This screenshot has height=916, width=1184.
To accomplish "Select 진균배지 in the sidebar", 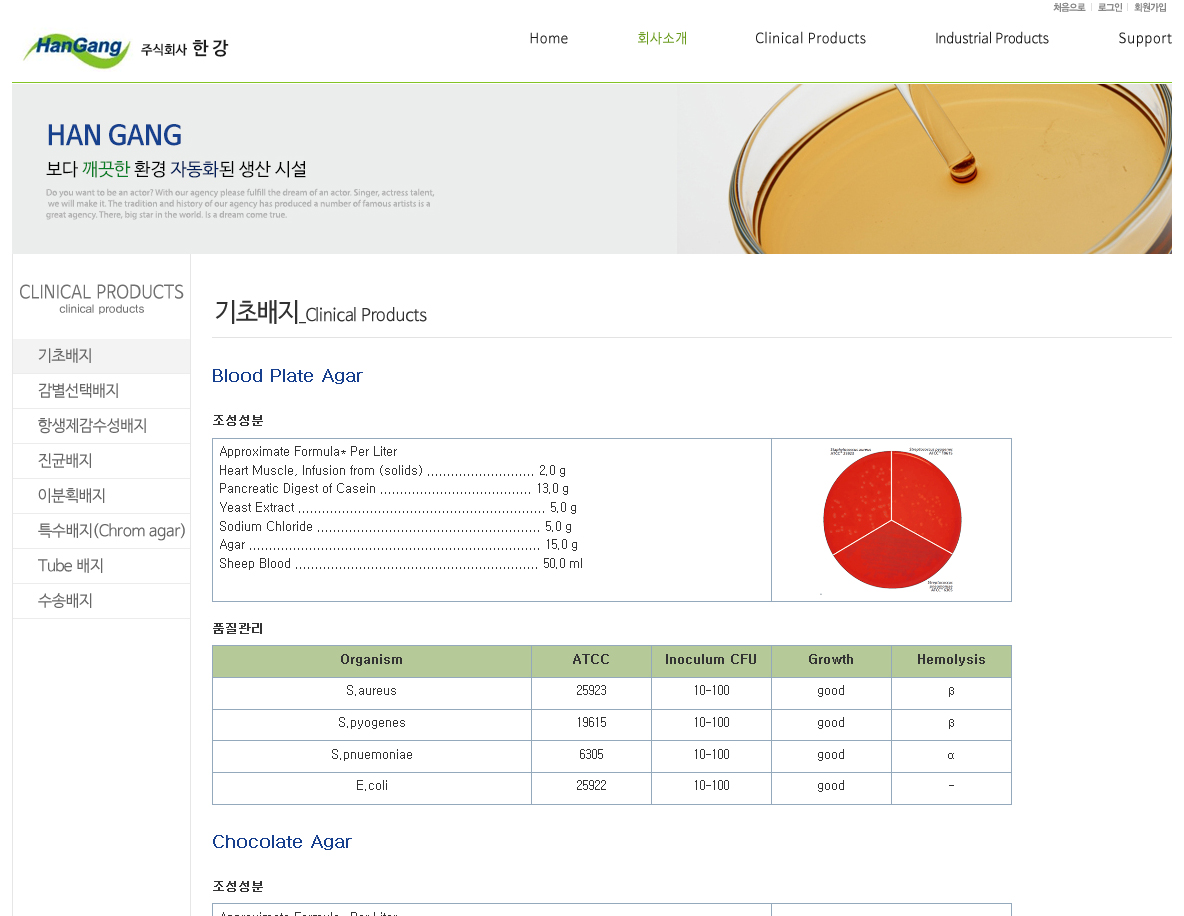I will tap(101, 461).
